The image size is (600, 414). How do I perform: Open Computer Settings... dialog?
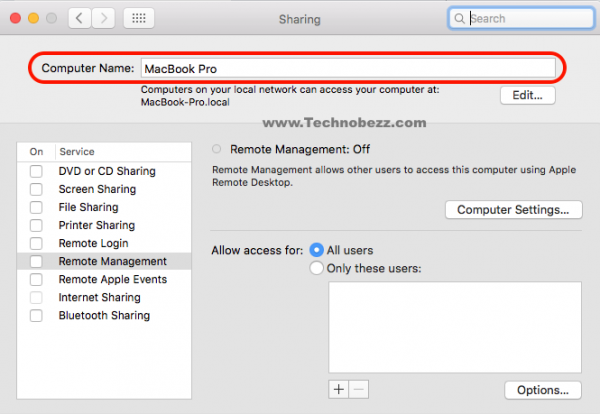[514, 210]
